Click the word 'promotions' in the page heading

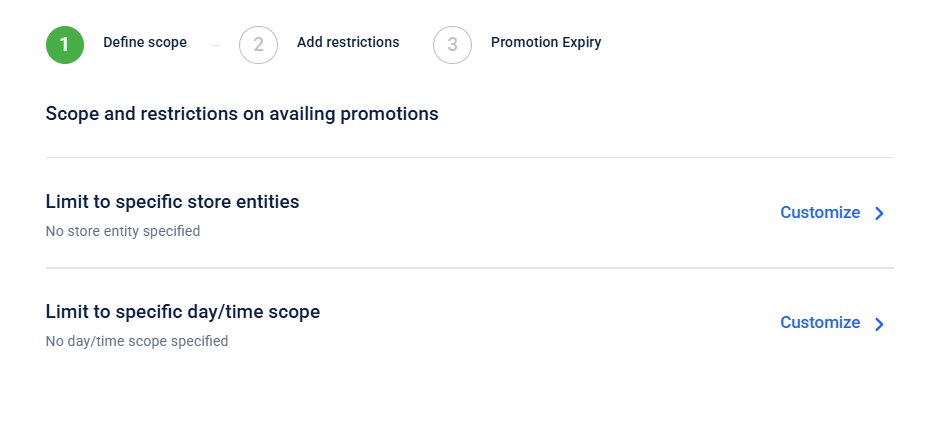pos(389,114)
